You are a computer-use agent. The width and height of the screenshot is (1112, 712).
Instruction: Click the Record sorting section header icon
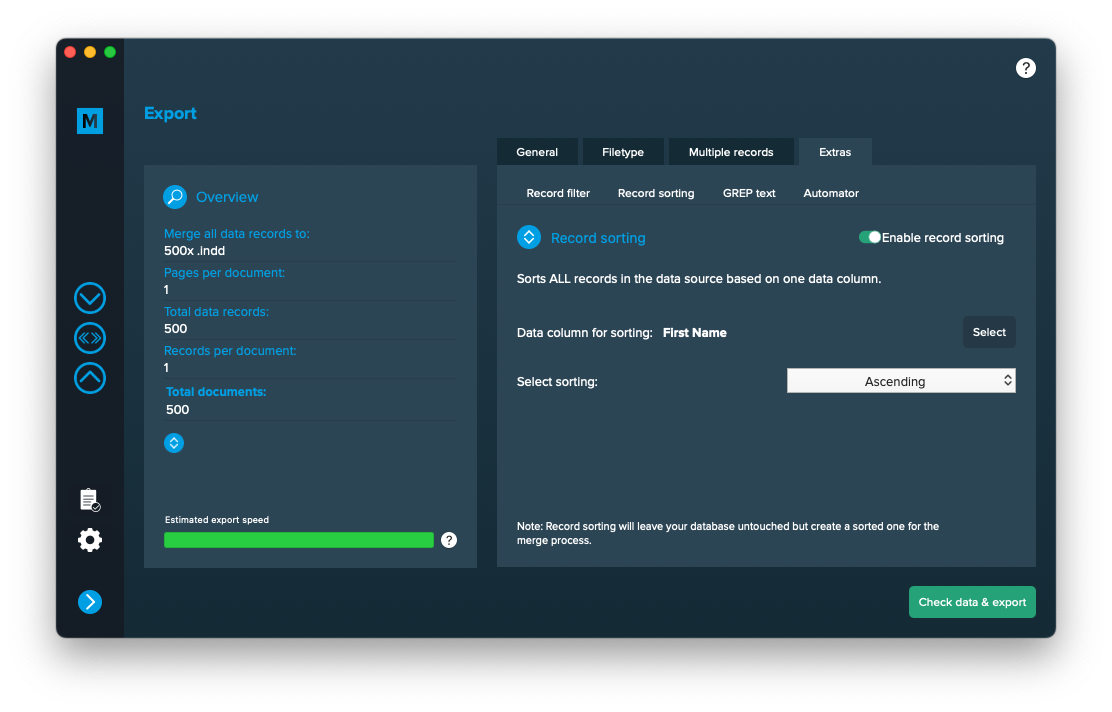pos(529,238)
